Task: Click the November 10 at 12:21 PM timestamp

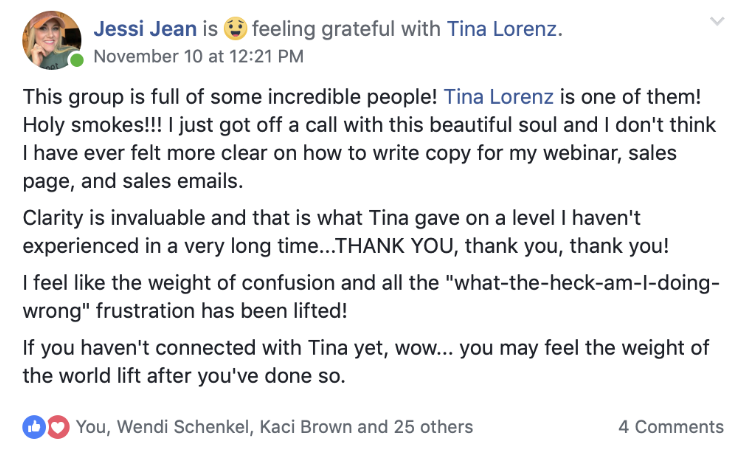Action: [198, 57]
